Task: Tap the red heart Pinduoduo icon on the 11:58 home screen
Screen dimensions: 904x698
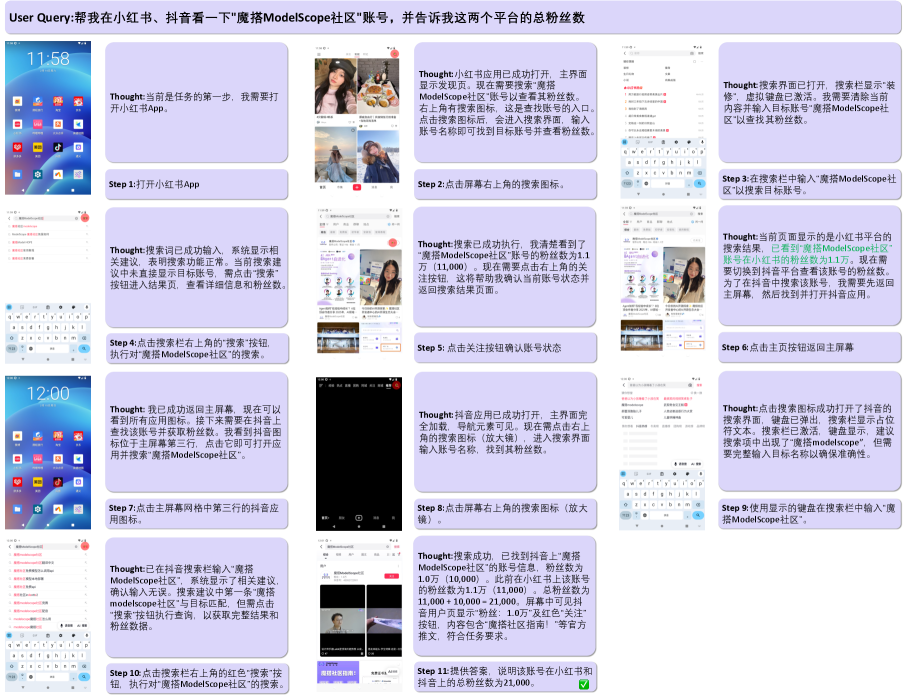Action: click(x=17, y=147)
